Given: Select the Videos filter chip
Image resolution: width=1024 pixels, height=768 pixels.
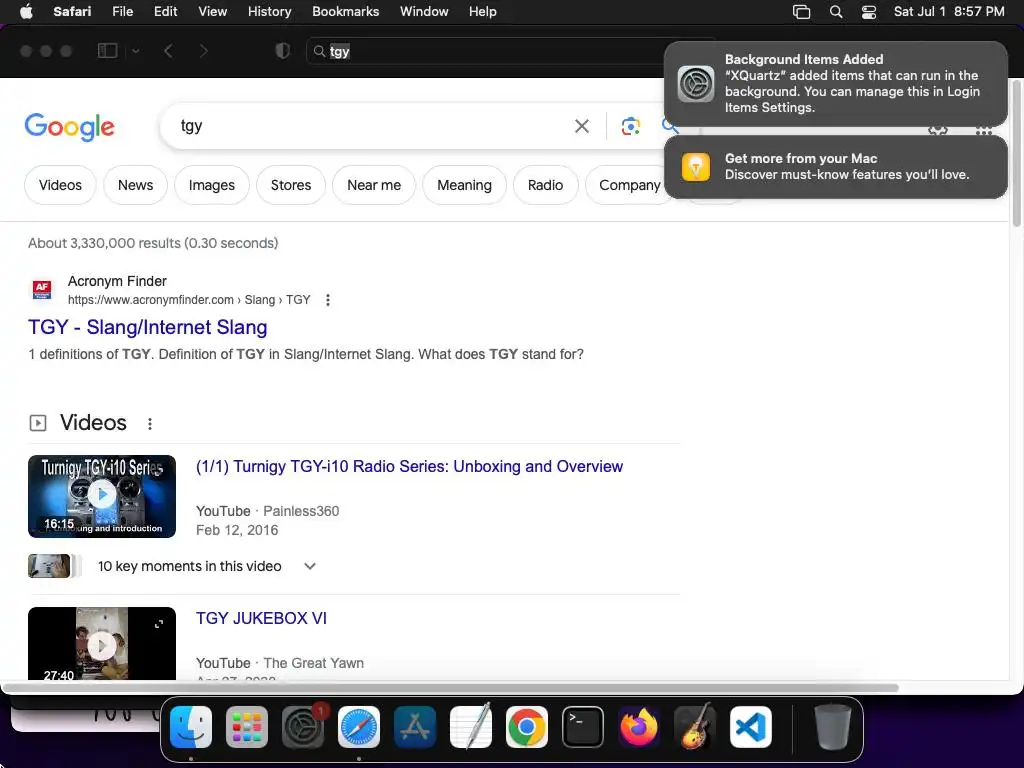Looking at the screenshot, I should [x=60, y=185].
